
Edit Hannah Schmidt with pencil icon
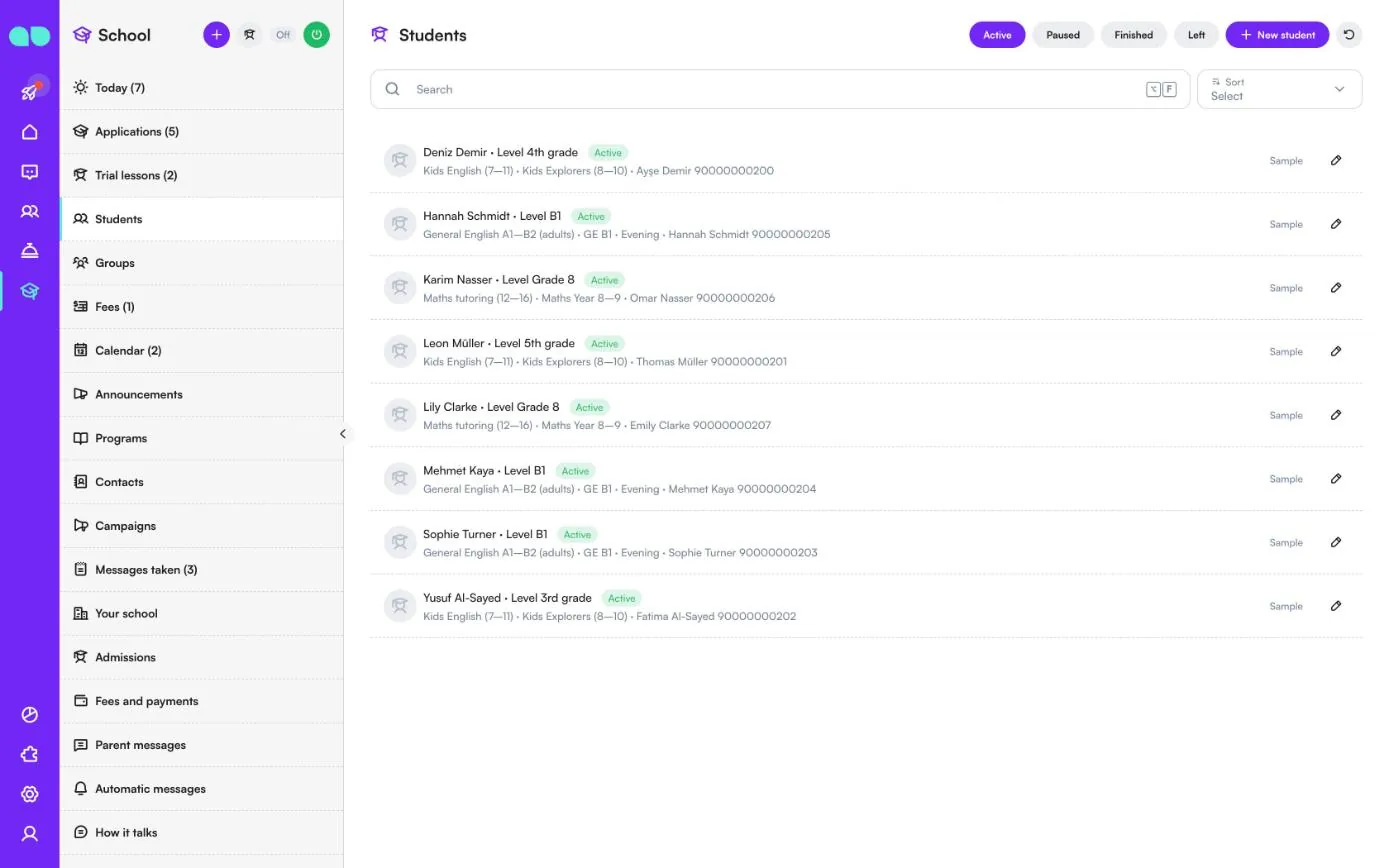click(x=1336, y=224)
